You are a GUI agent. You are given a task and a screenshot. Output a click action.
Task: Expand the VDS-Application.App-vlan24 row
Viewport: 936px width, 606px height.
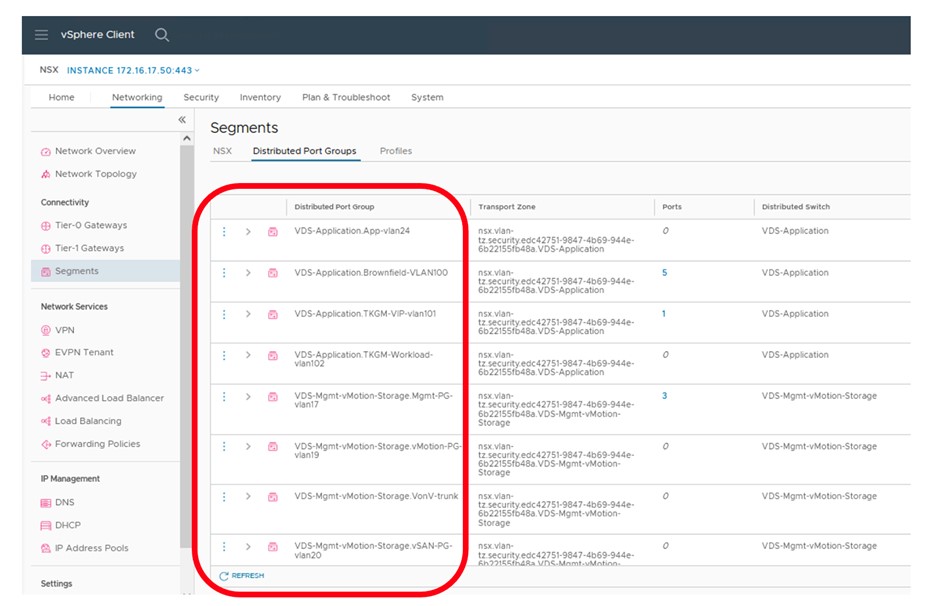(x=248, y=232)
